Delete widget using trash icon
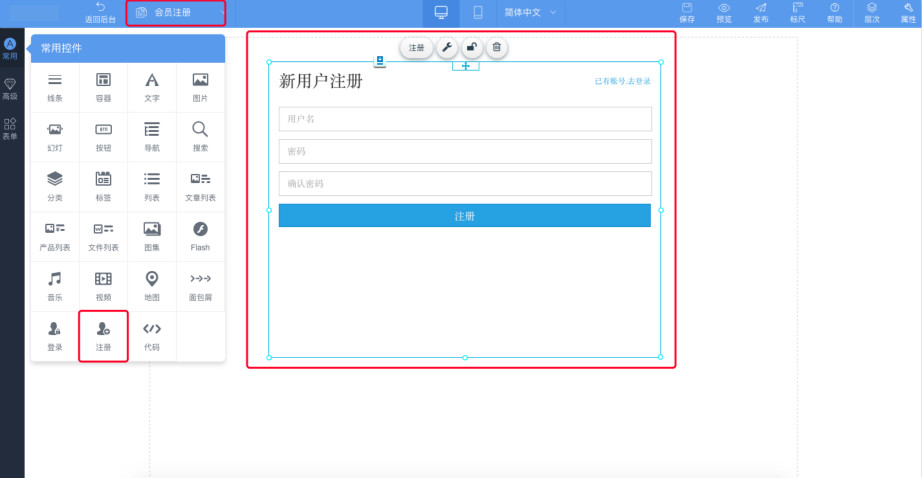Viewport: 922px width, 478px height. 497,47
